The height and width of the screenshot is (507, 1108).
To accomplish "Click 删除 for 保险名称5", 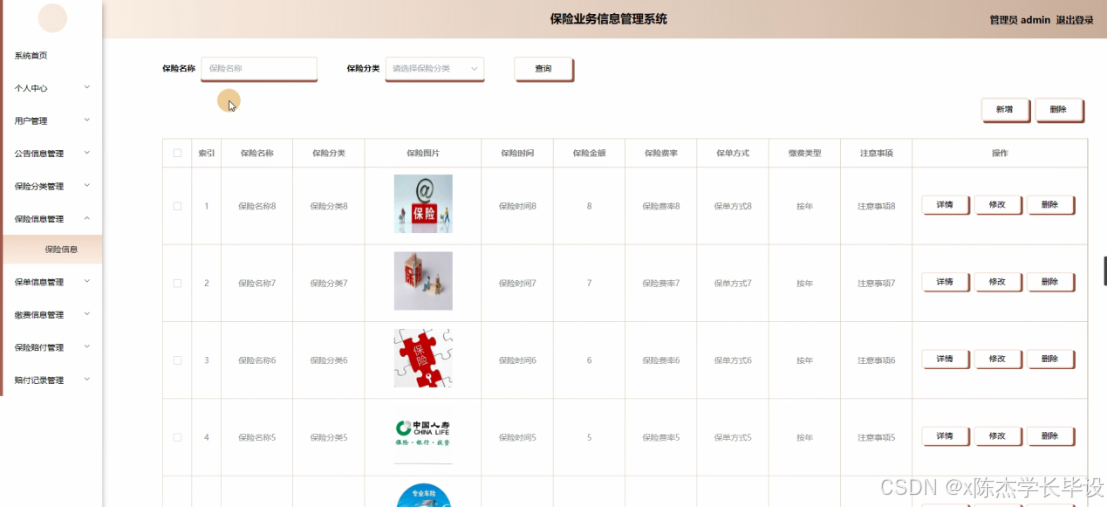I will (x=1050, y=436).
